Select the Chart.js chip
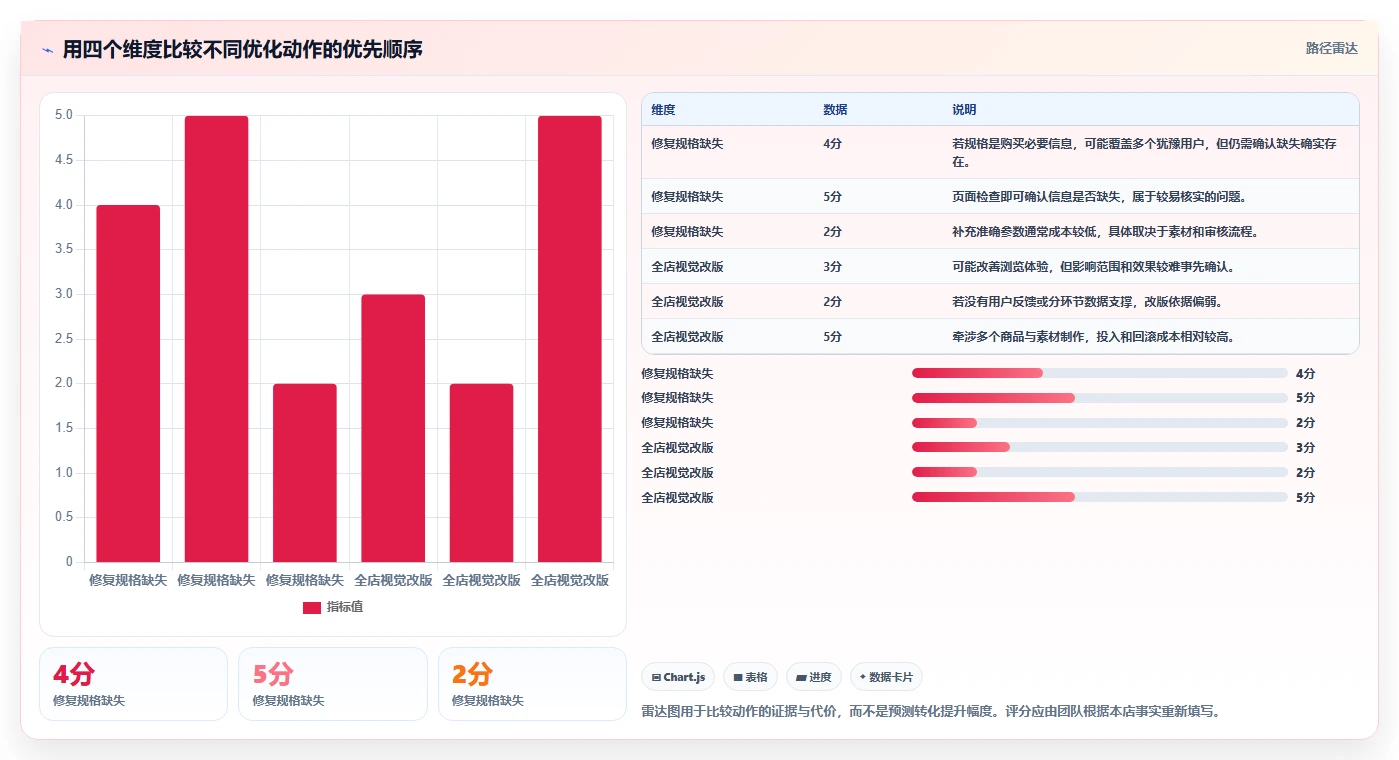The width and height of the screenshot is (1399, 760). click(678, 677)
